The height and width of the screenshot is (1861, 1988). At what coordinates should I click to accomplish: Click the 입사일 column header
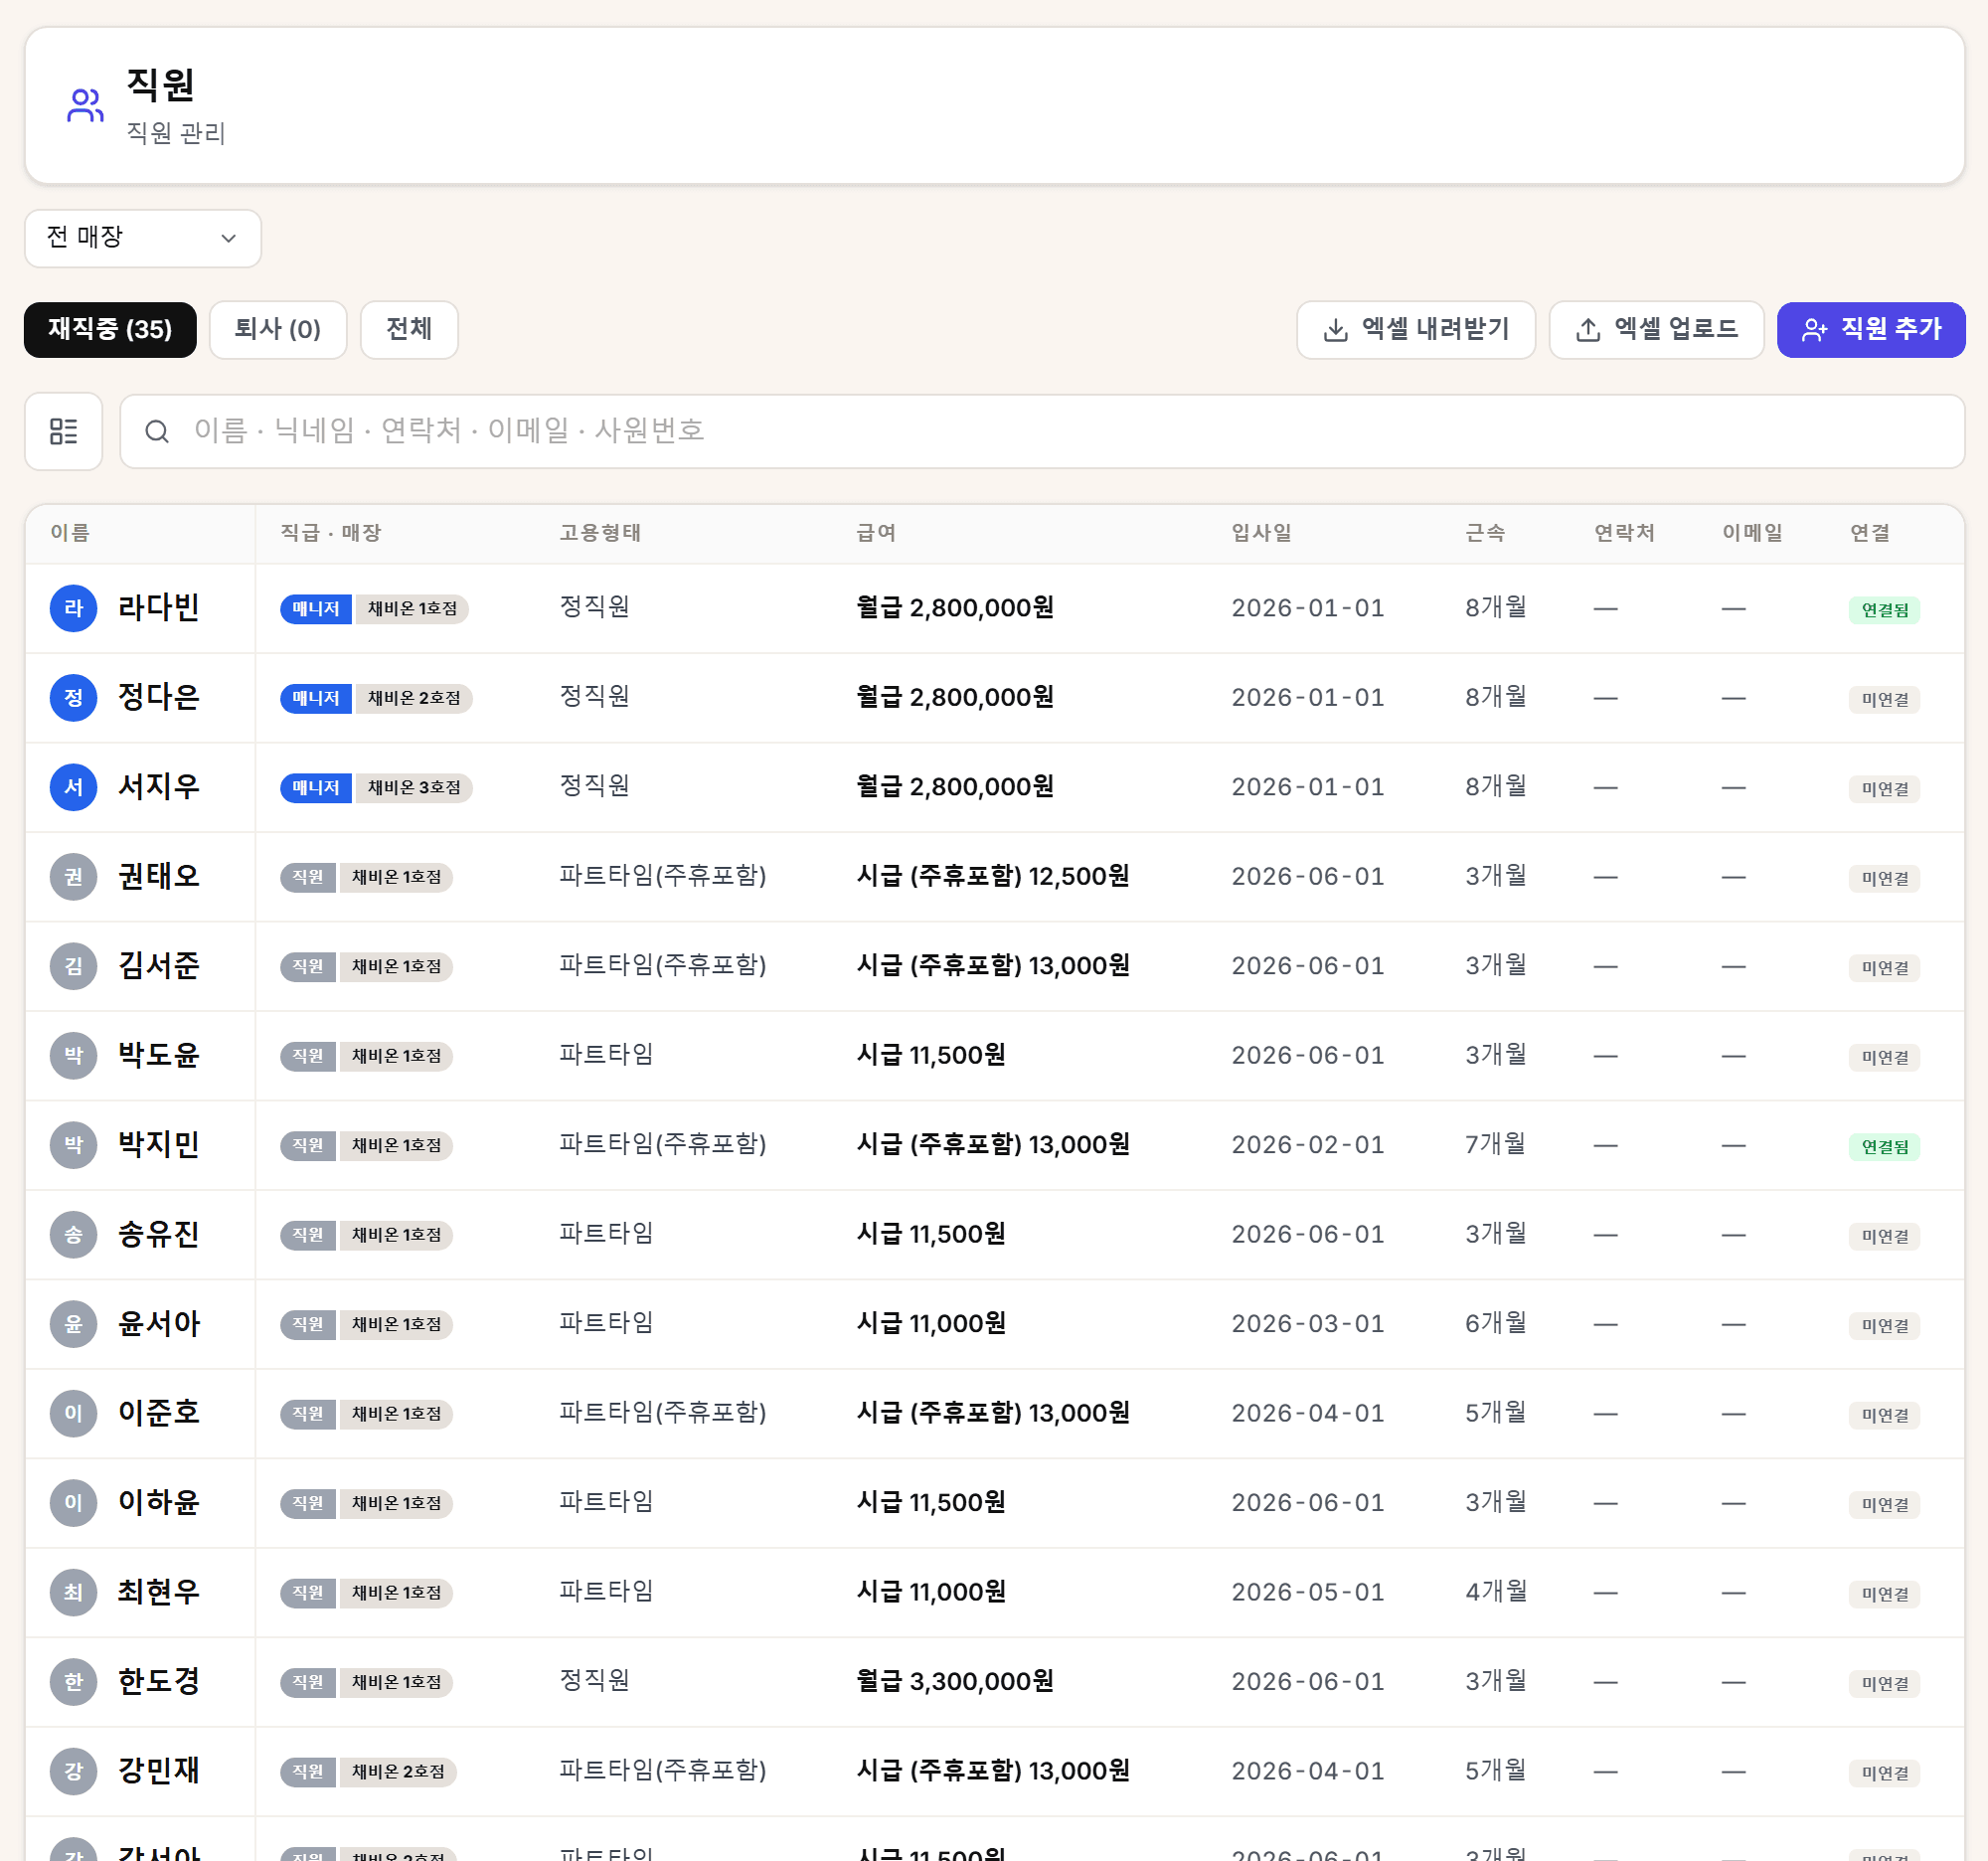pyautogui.click(x=1262, y=533)
